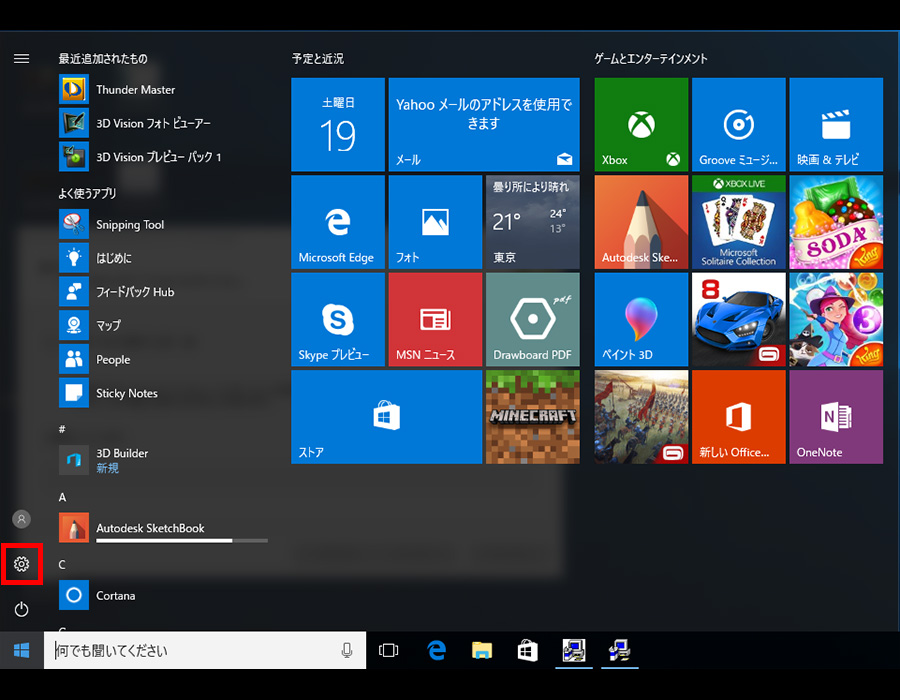Open Microsoft Solitaire Collection tile
Screen dimensions: 900x700
[x=739, y=222]
